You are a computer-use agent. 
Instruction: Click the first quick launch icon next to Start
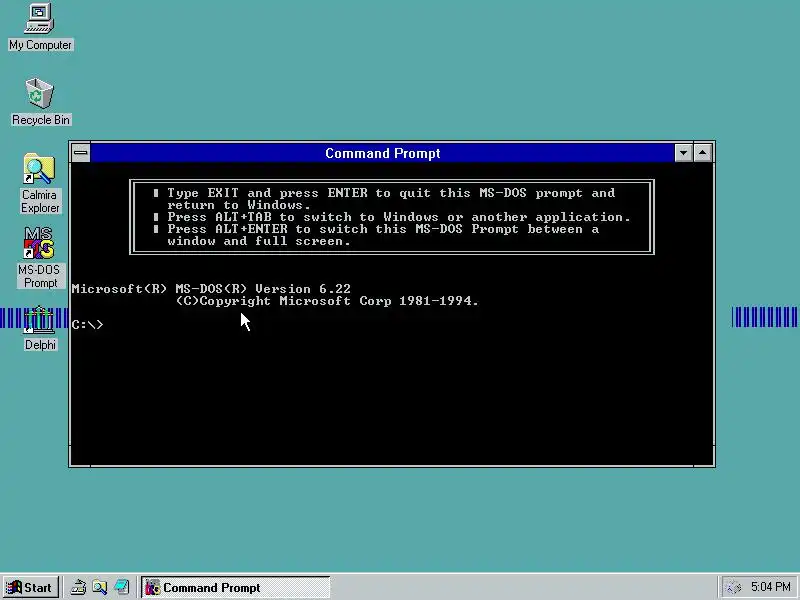coord(78,587)
